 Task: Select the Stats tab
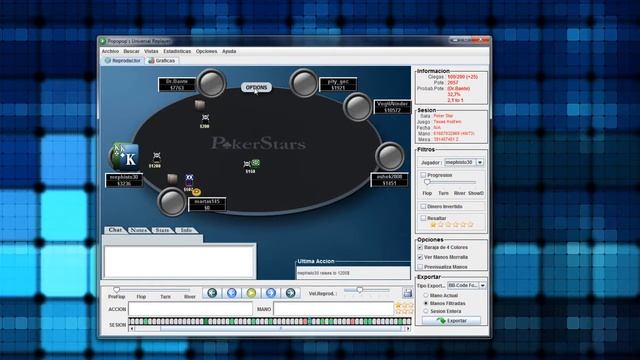pos(162,230)
